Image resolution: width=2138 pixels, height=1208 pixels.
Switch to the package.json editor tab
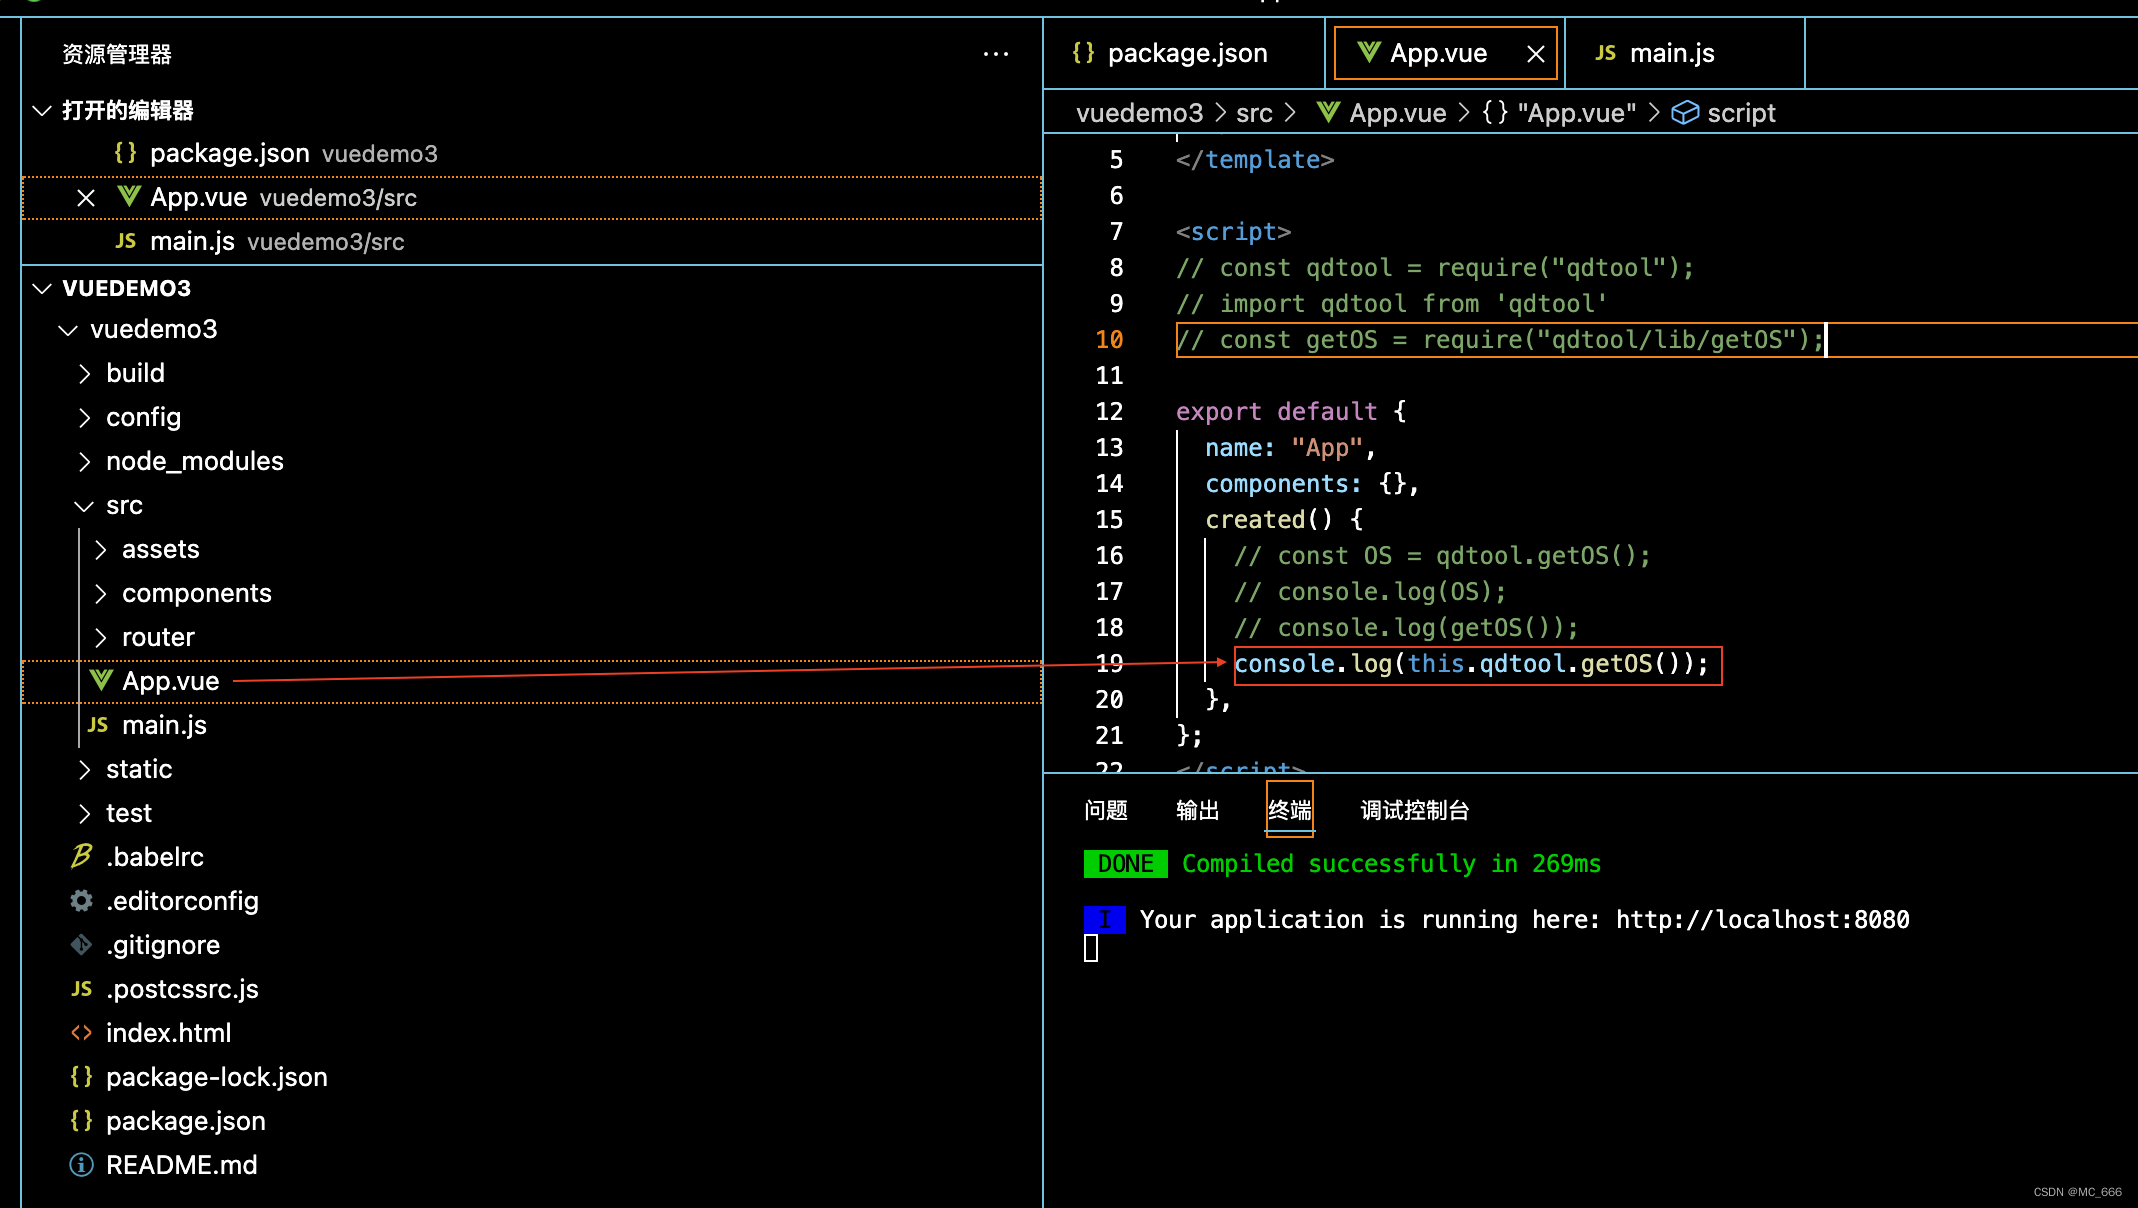click(x=1184, y=53)
